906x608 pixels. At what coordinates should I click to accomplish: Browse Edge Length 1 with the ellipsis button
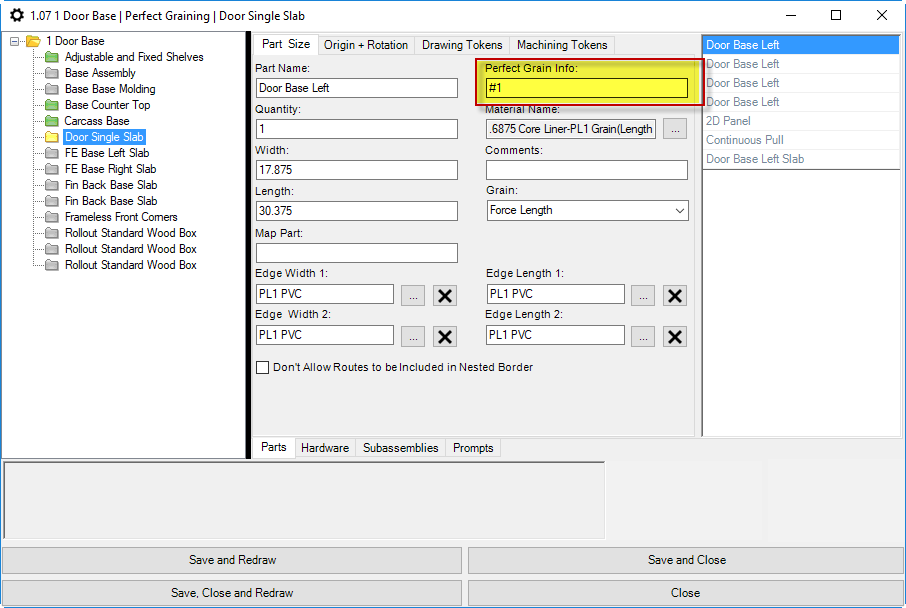tap(643, 295)
